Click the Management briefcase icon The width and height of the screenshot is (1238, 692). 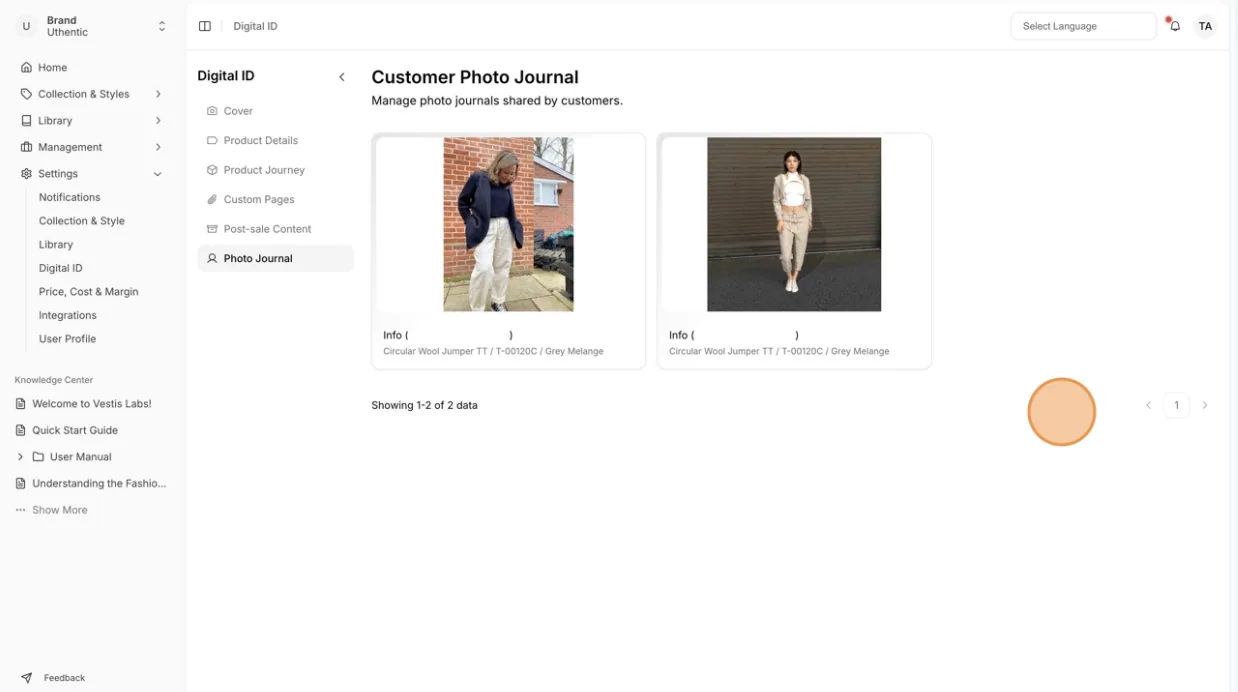click(x=26, y=147)
